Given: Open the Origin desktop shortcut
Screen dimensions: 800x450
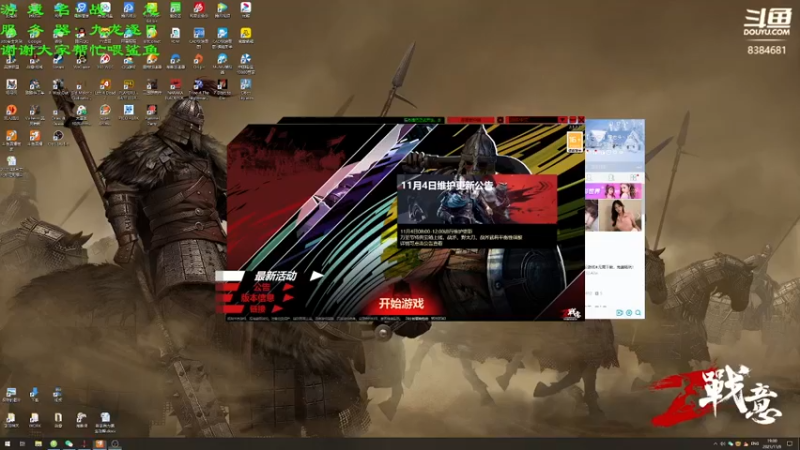Looking at the screenshot, I should coord(198,61).
